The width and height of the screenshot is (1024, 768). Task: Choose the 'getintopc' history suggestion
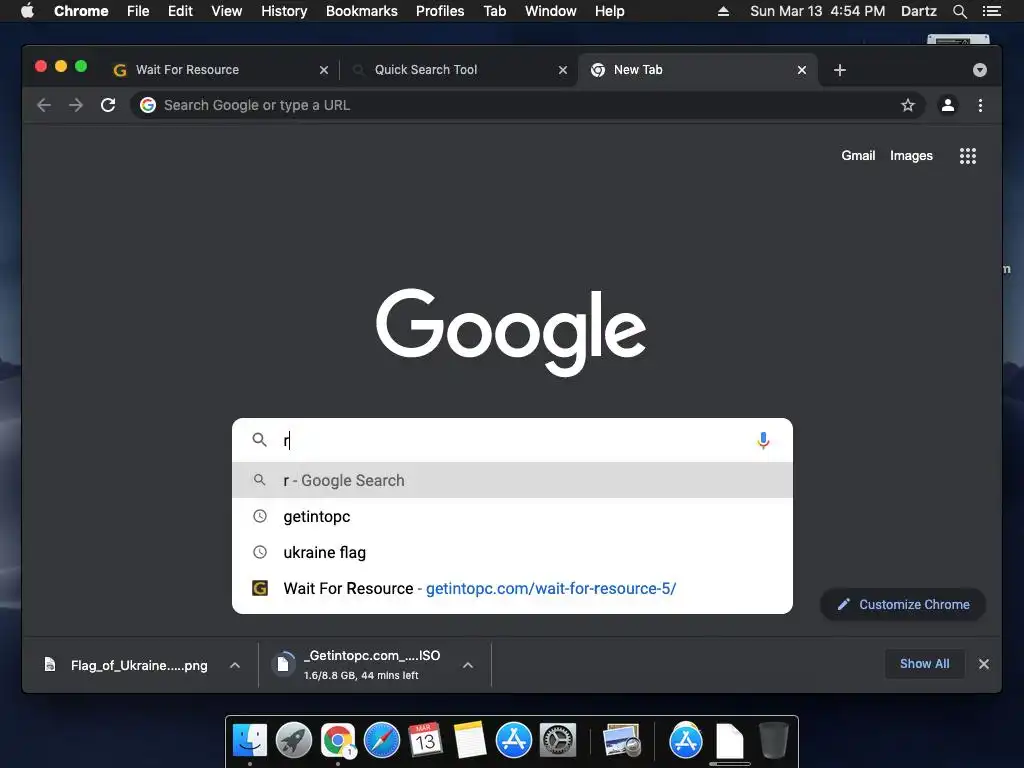(512, 517)
